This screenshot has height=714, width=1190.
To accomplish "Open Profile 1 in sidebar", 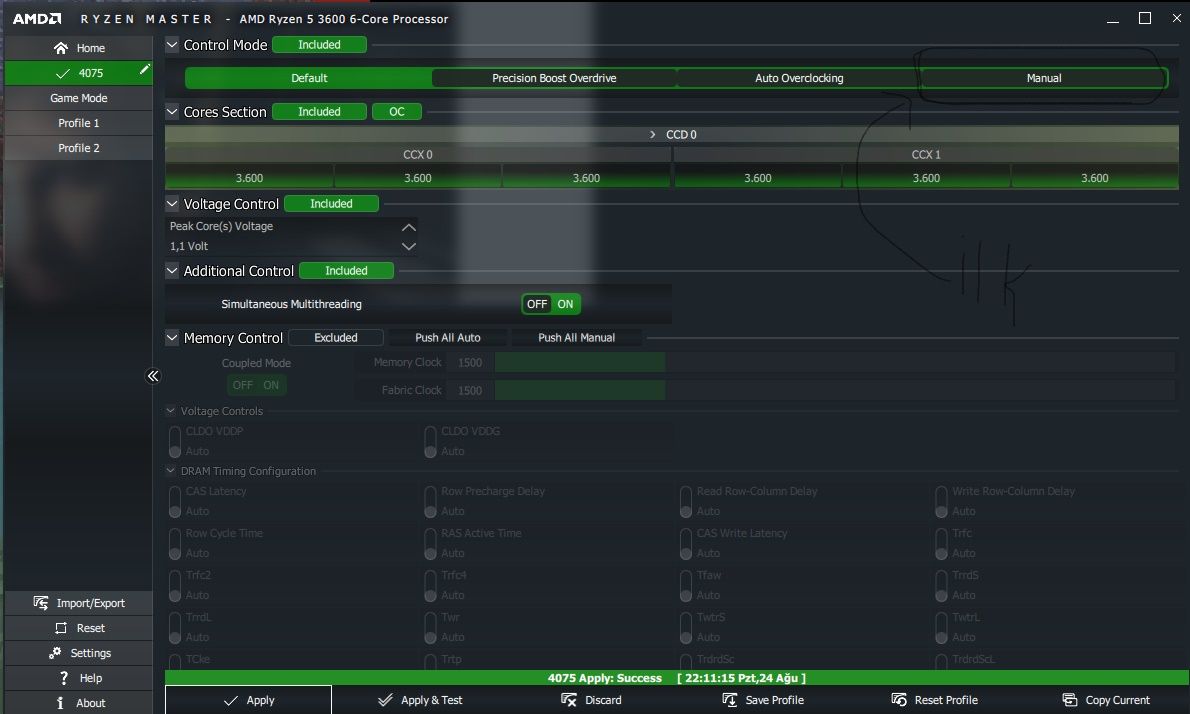I will click(78, 123).
